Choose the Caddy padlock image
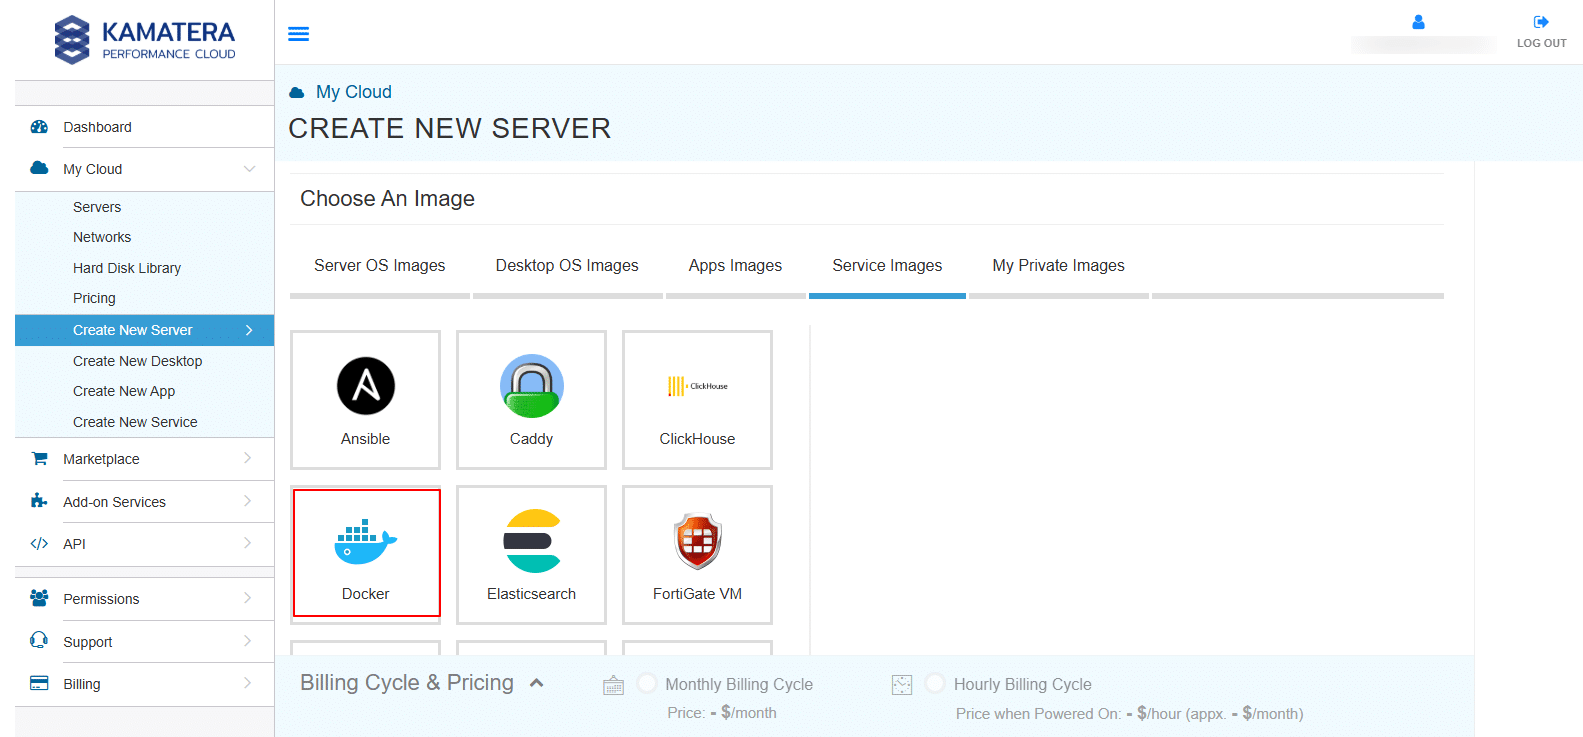 click(x=532, y=400)
